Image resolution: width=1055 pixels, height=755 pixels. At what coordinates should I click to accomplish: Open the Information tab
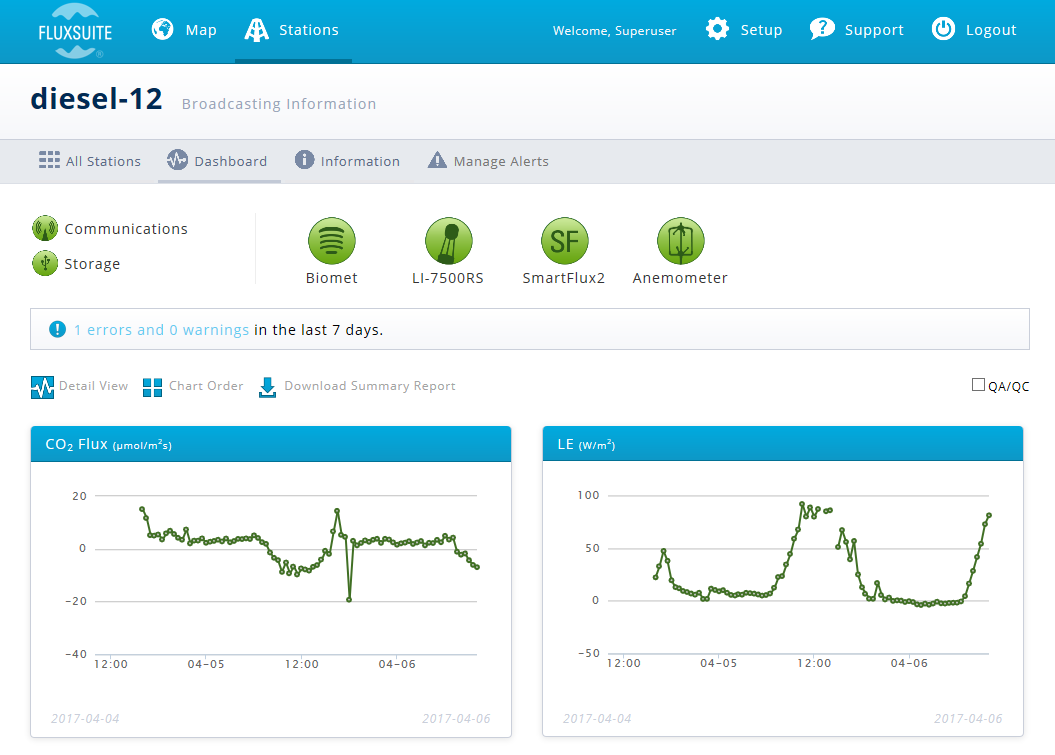[x=347, y=161]
